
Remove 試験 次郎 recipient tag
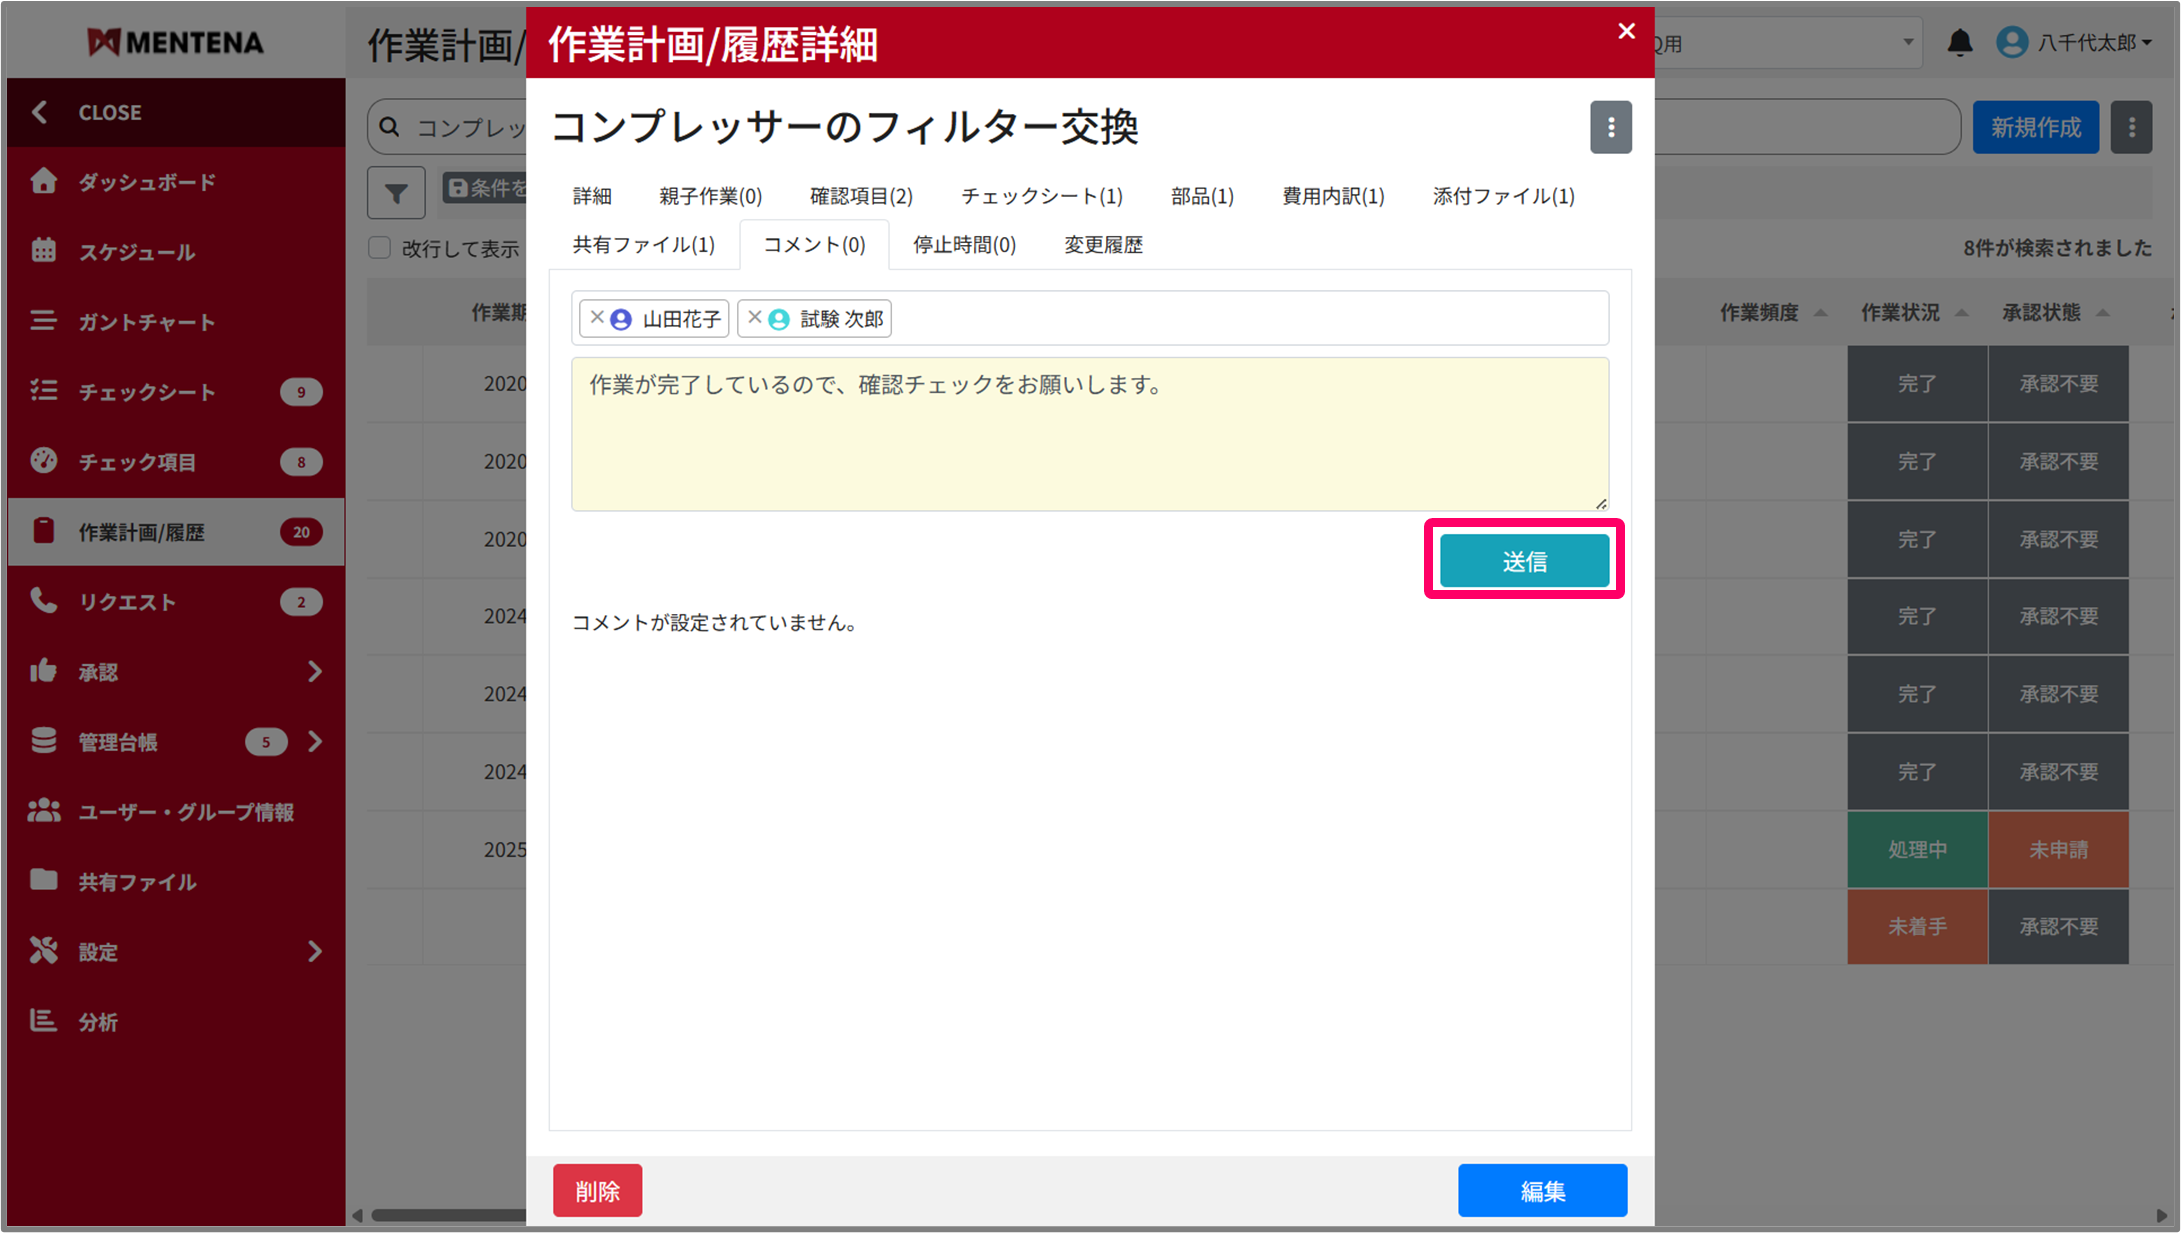(755, 318)
